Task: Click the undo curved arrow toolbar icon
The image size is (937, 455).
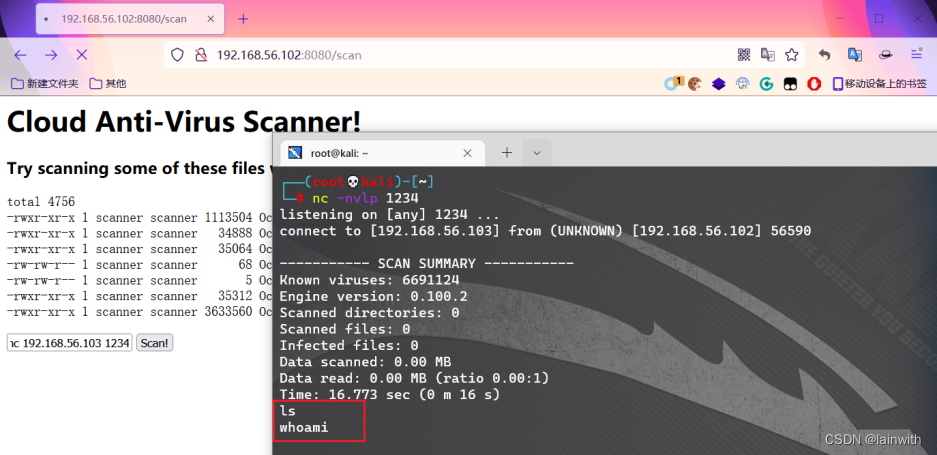Action: coord(825,55)
